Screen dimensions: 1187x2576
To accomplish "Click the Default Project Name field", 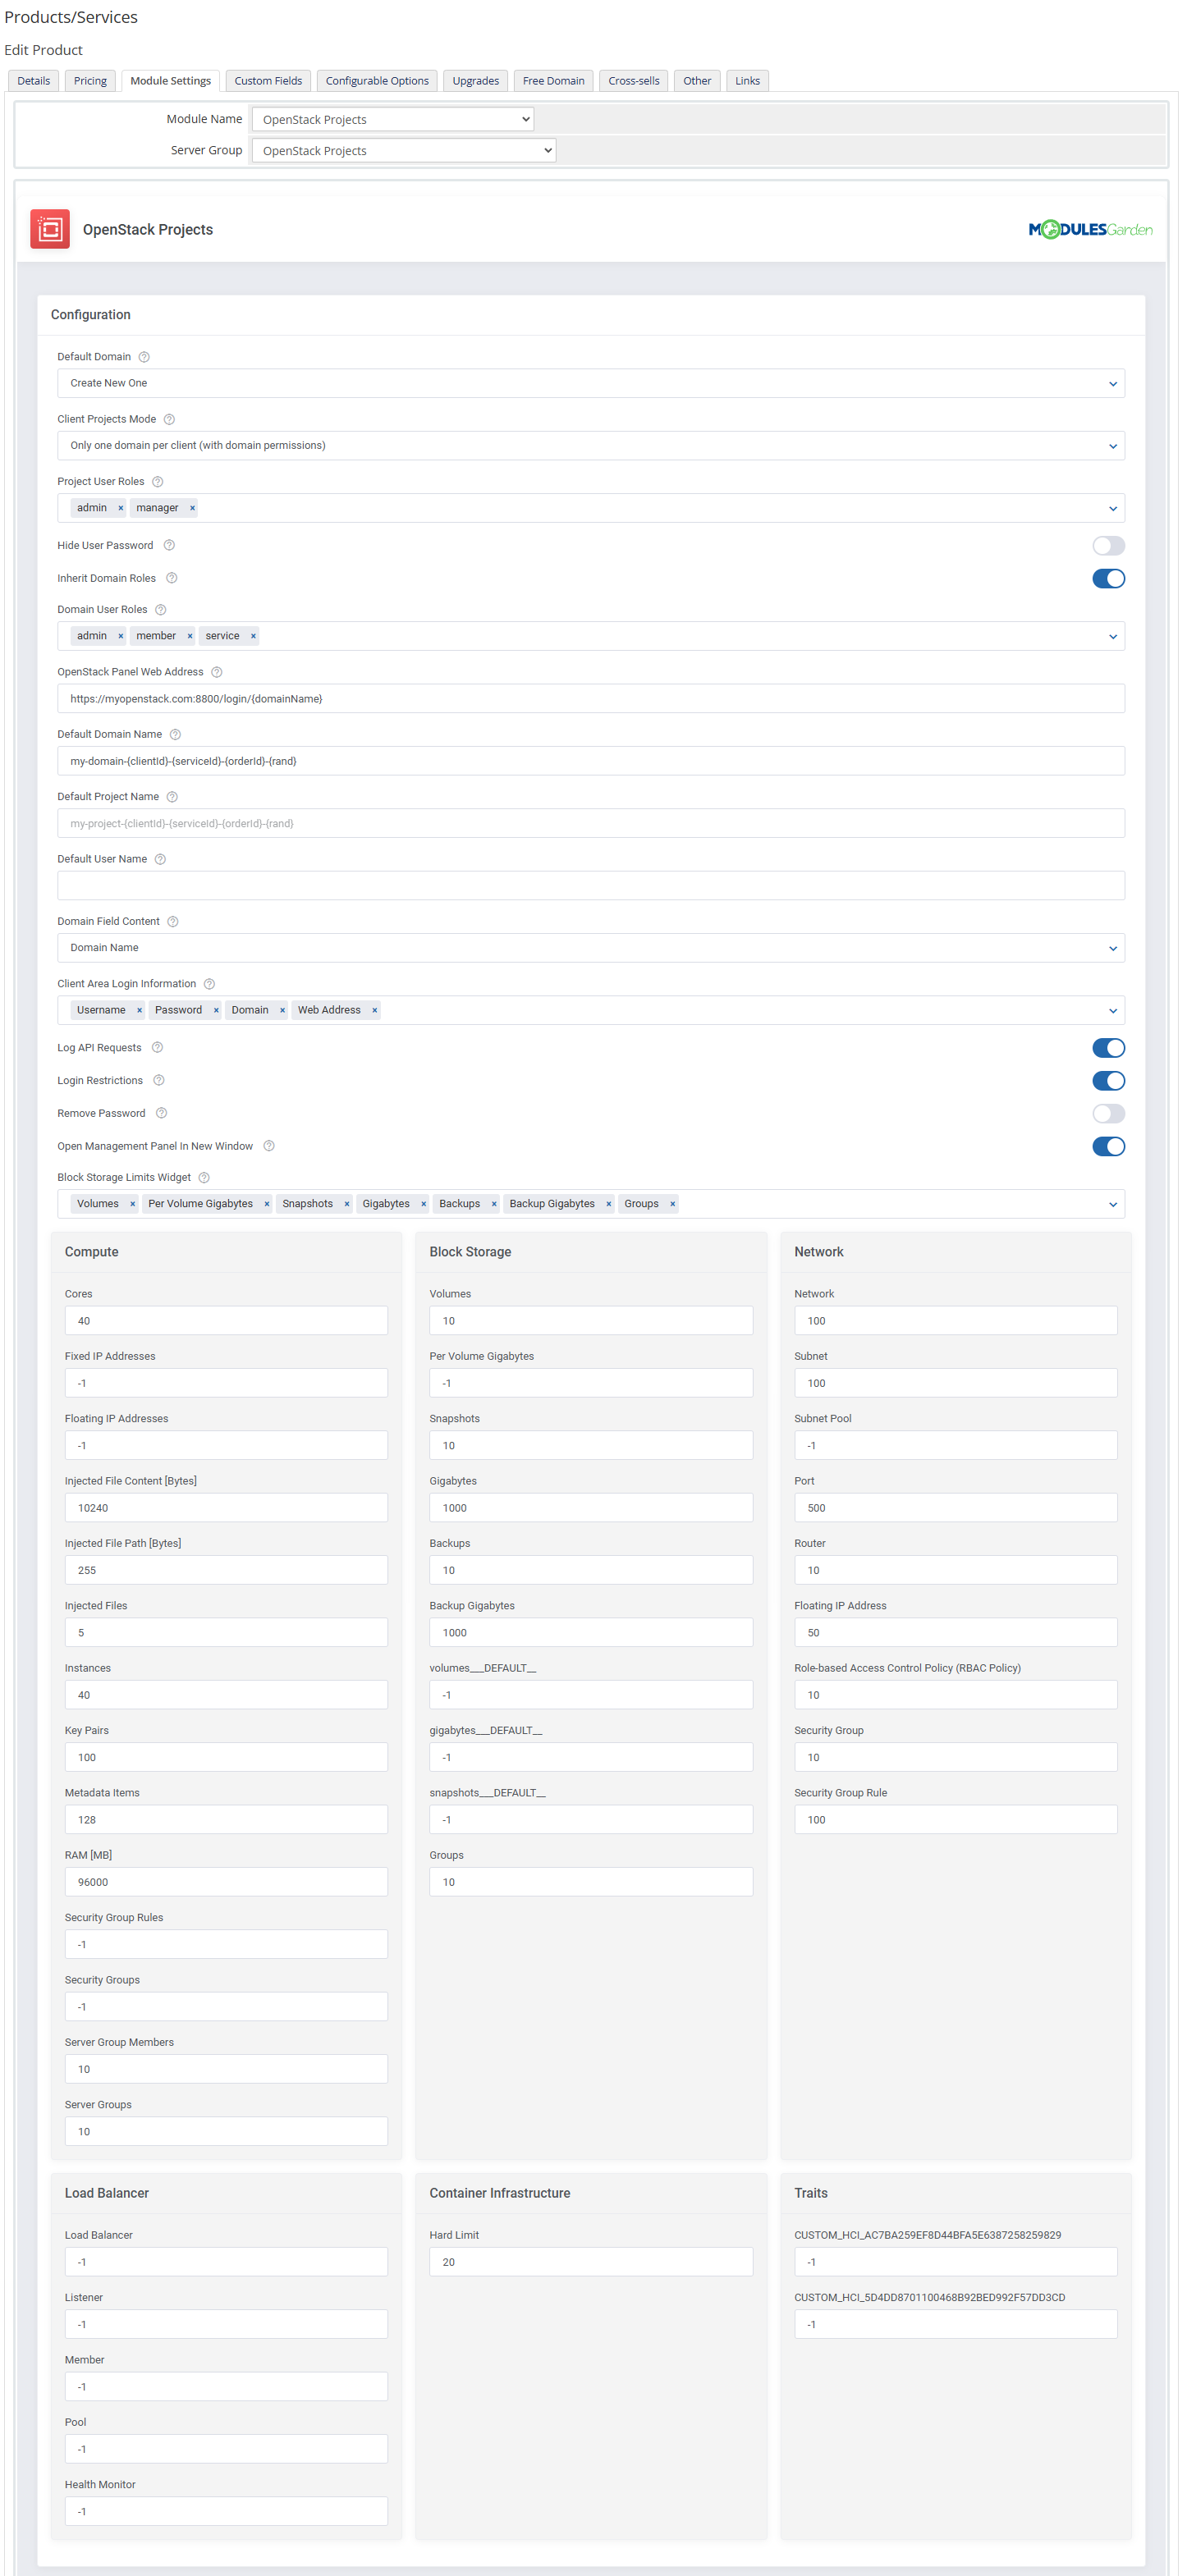I will point(591,823).
